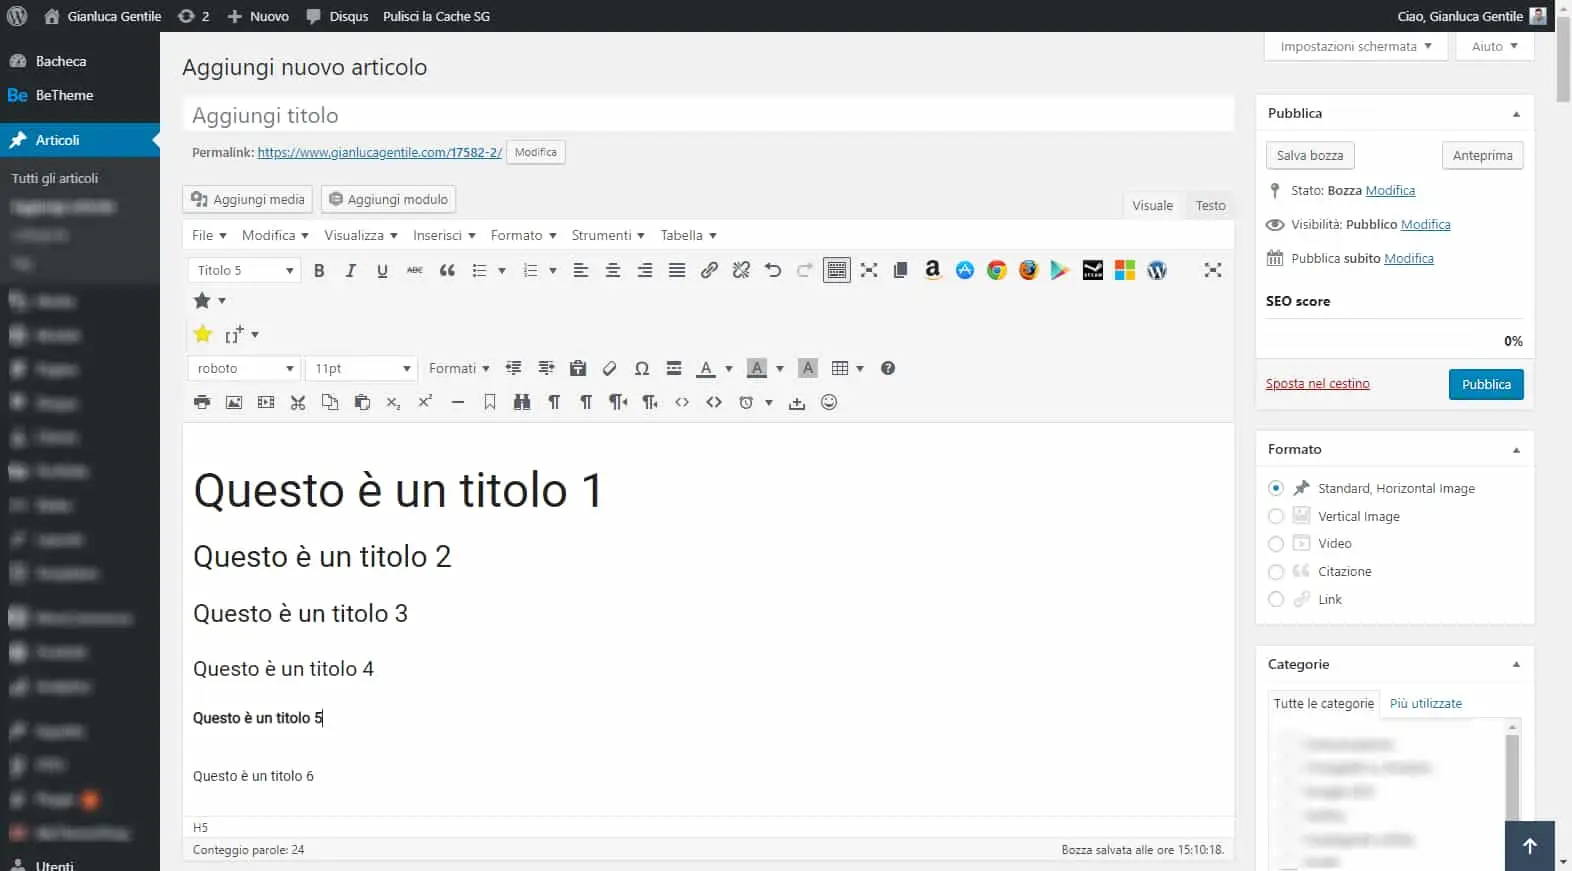Remove link with unlink icon

741,271
